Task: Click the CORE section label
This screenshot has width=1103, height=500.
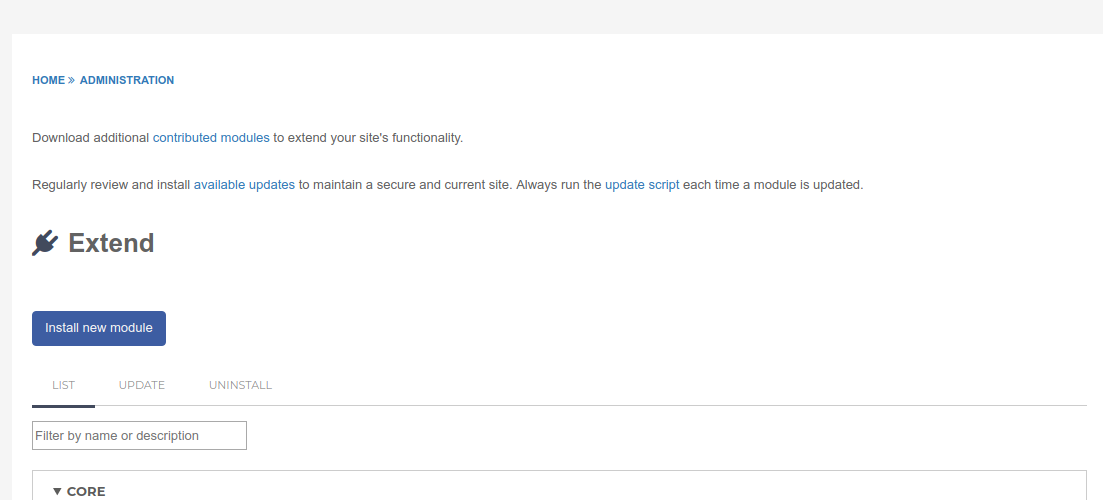Action: (86, 491)
